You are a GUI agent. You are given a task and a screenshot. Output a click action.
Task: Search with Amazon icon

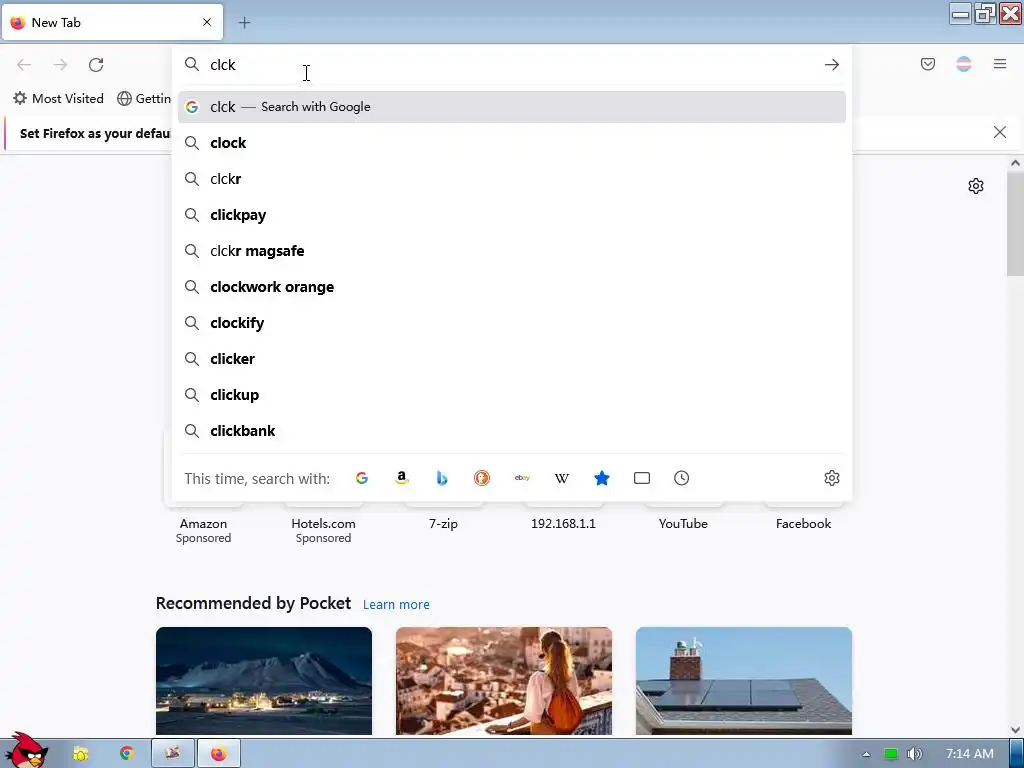[402, 478]
